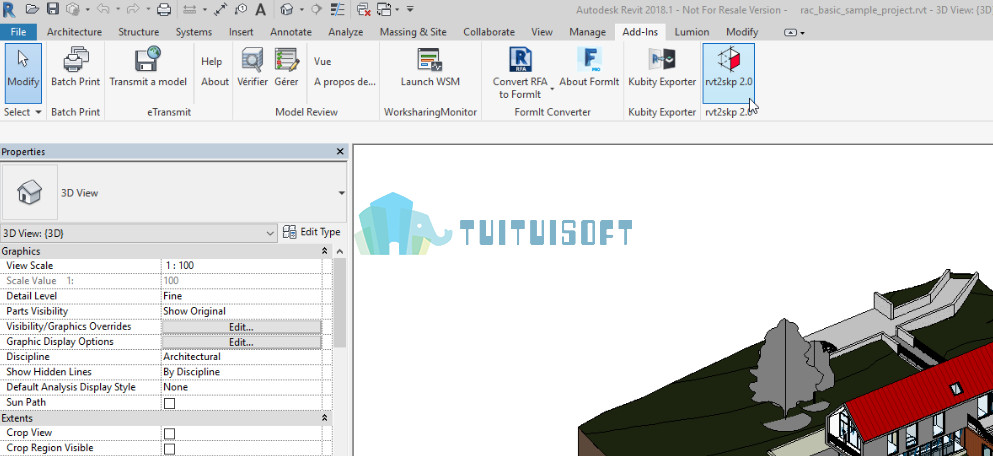
Task: Open Customize Quick Access Toolbar dropdown
Action: click(410, 10)
